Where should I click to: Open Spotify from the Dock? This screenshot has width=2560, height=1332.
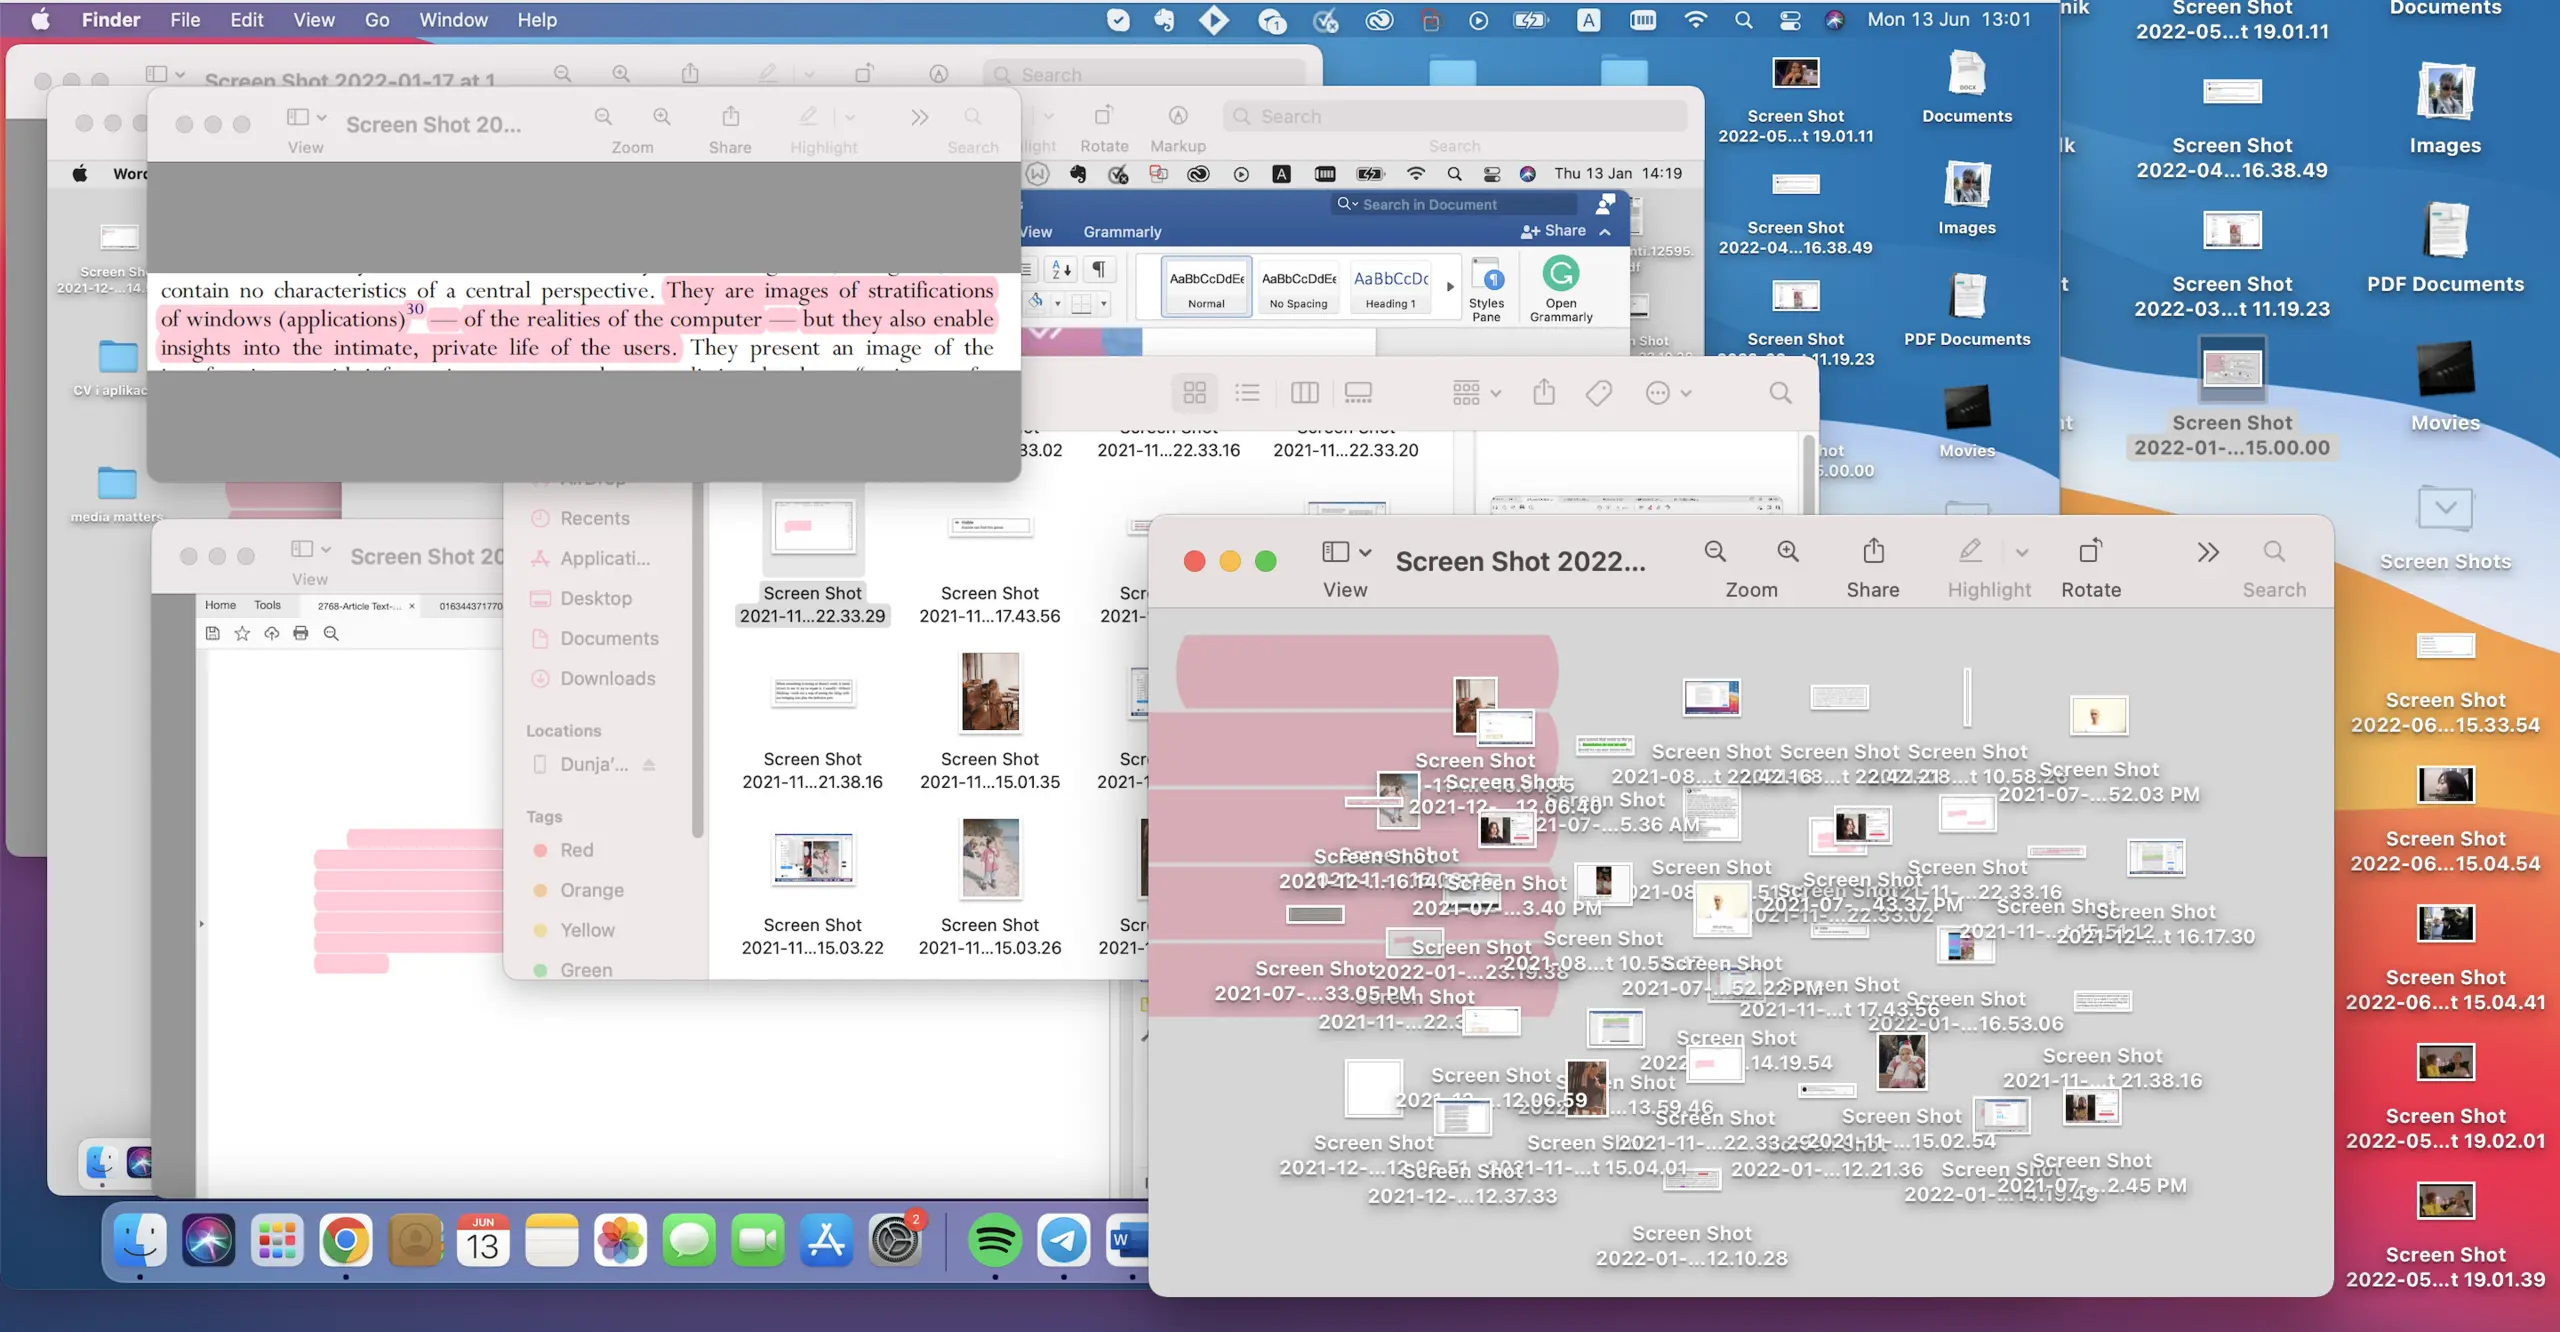coord(994,1241)
